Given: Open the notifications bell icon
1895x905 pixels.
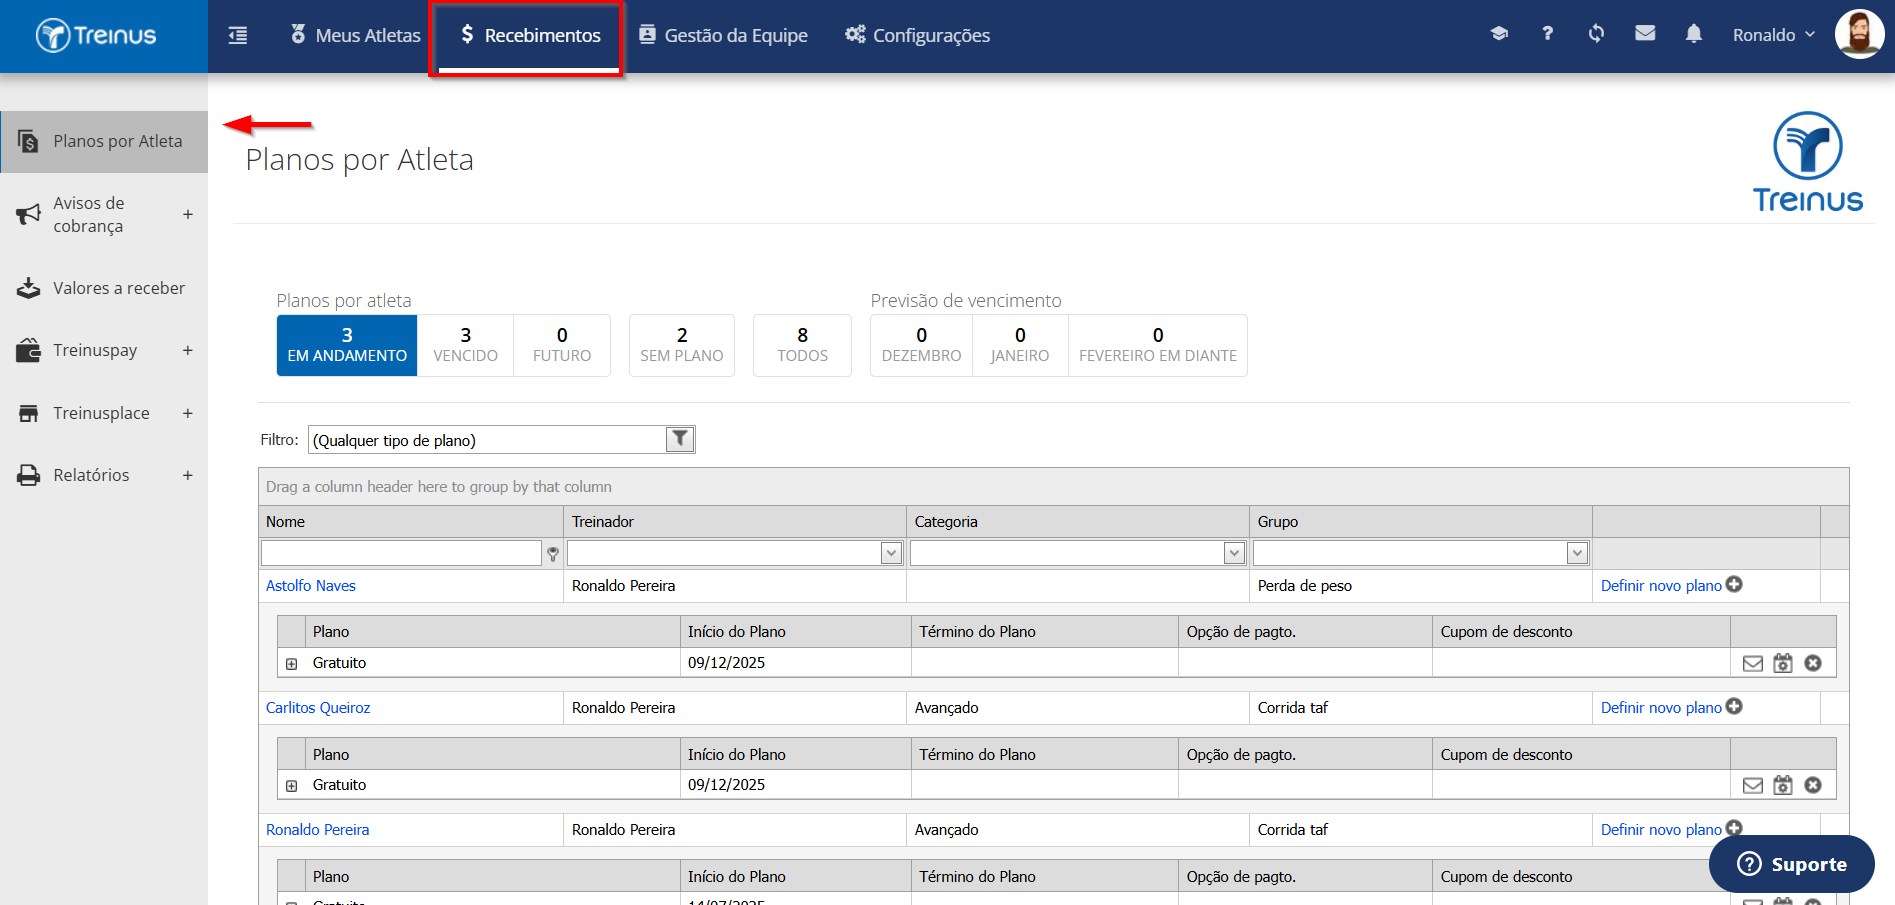Looking at the screenshot, I should pos(1693,34).
